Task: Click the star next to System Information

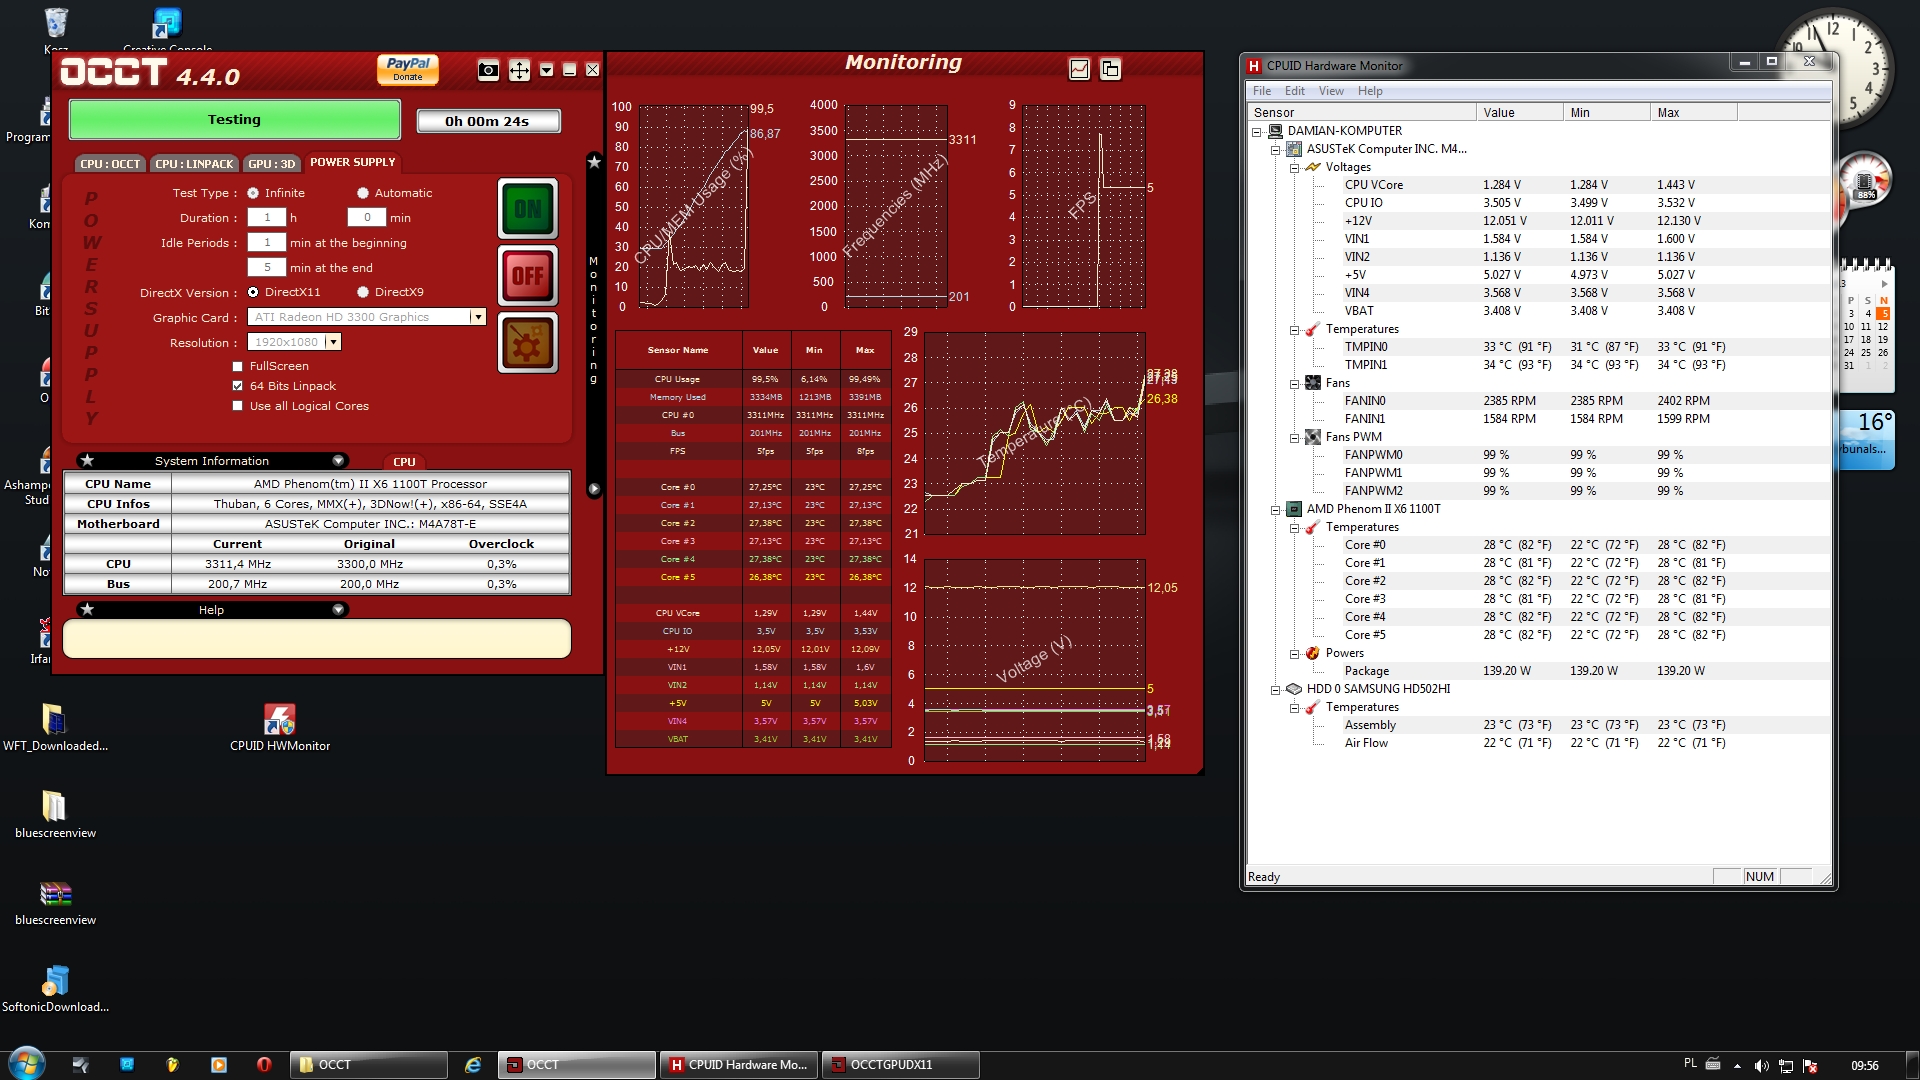Action: tap(88, 461)
